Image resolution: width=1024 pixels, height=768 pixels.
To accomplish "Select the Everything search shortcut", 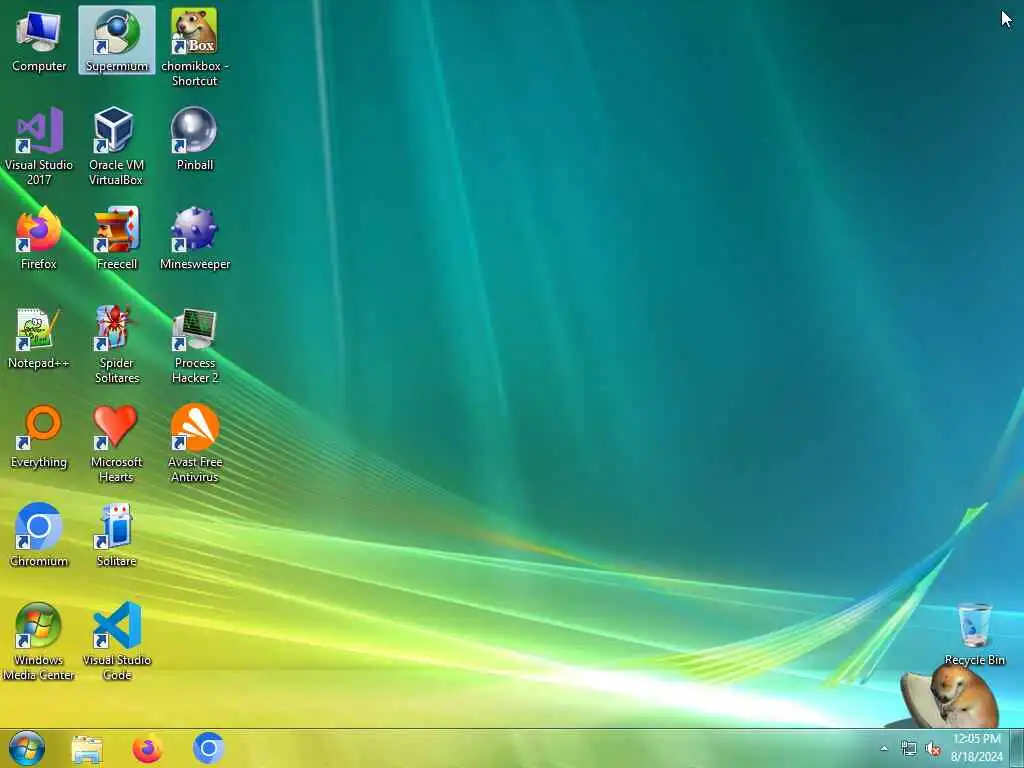I will click(x=39, y=437).
